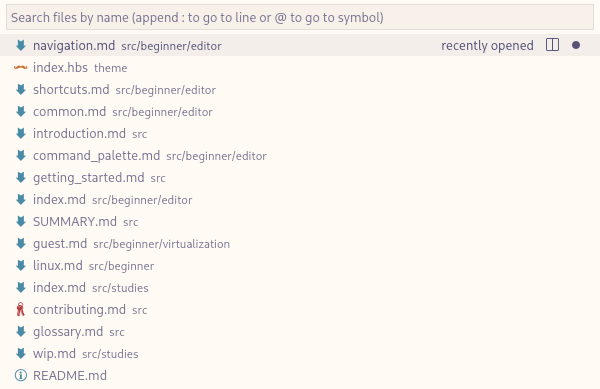The height and width of the screenshot is (389, 600).
Task: Click the markdown icon next to SUMMARY.md
Action: pos(21,221)
